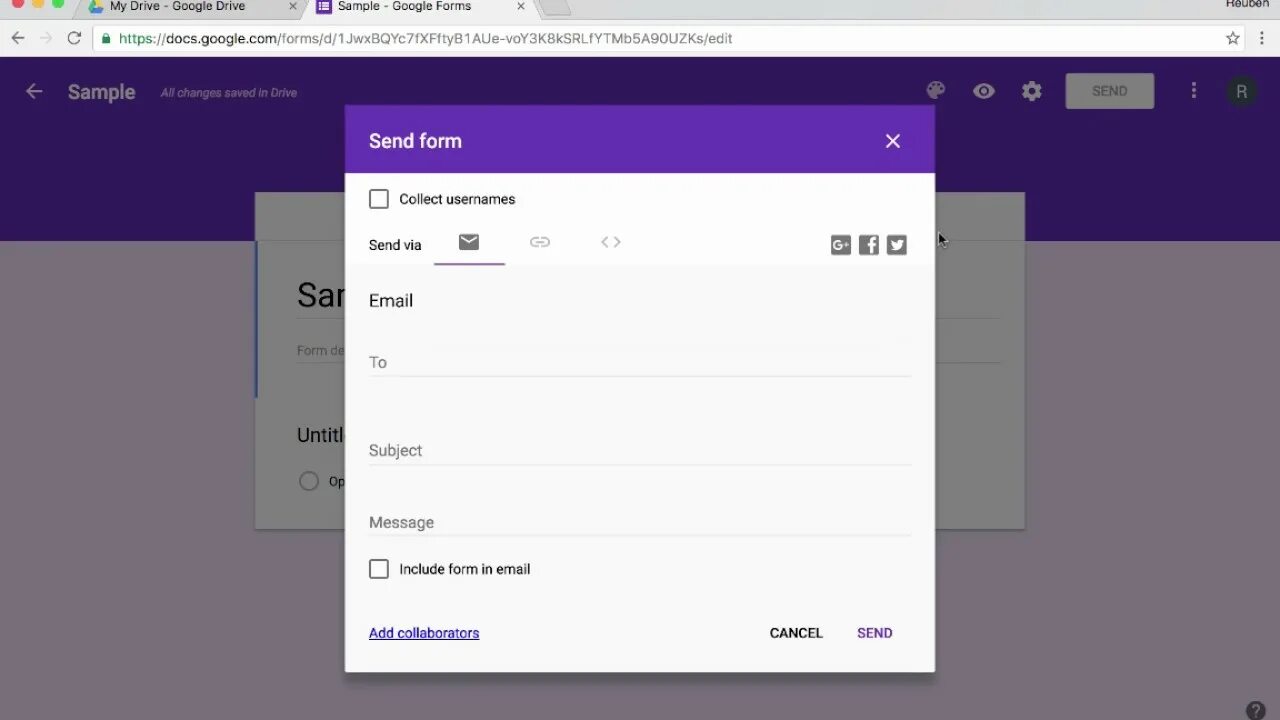
Task: Switch to My Drive browser tab
Action: [190, 6]
